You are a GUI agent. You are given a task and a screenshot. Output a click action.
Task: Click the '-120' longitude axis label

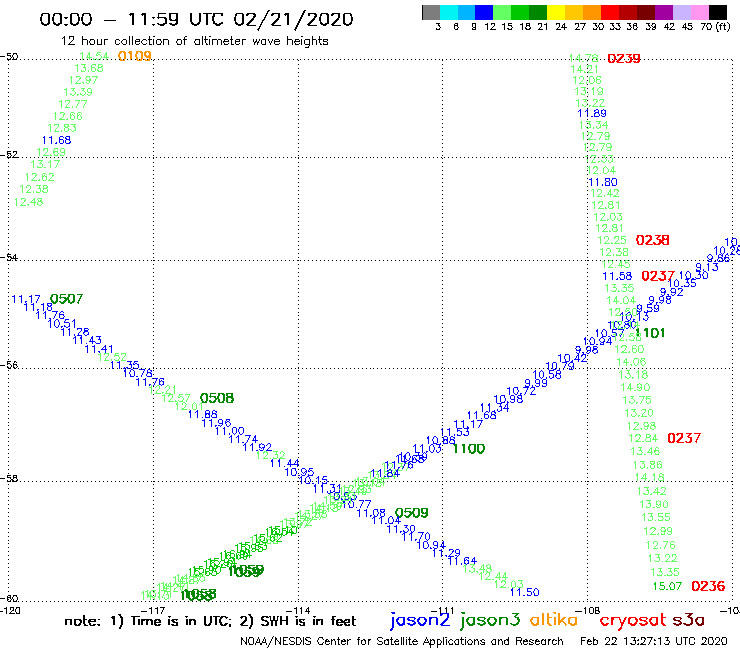(x=10, y=610)
